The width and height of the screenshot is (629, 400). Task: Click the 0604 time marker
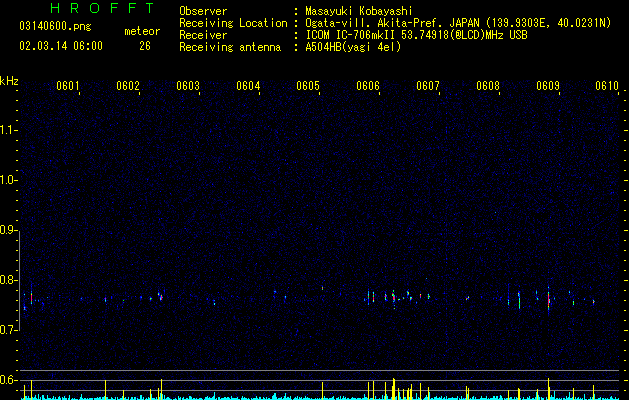[248, 86]
